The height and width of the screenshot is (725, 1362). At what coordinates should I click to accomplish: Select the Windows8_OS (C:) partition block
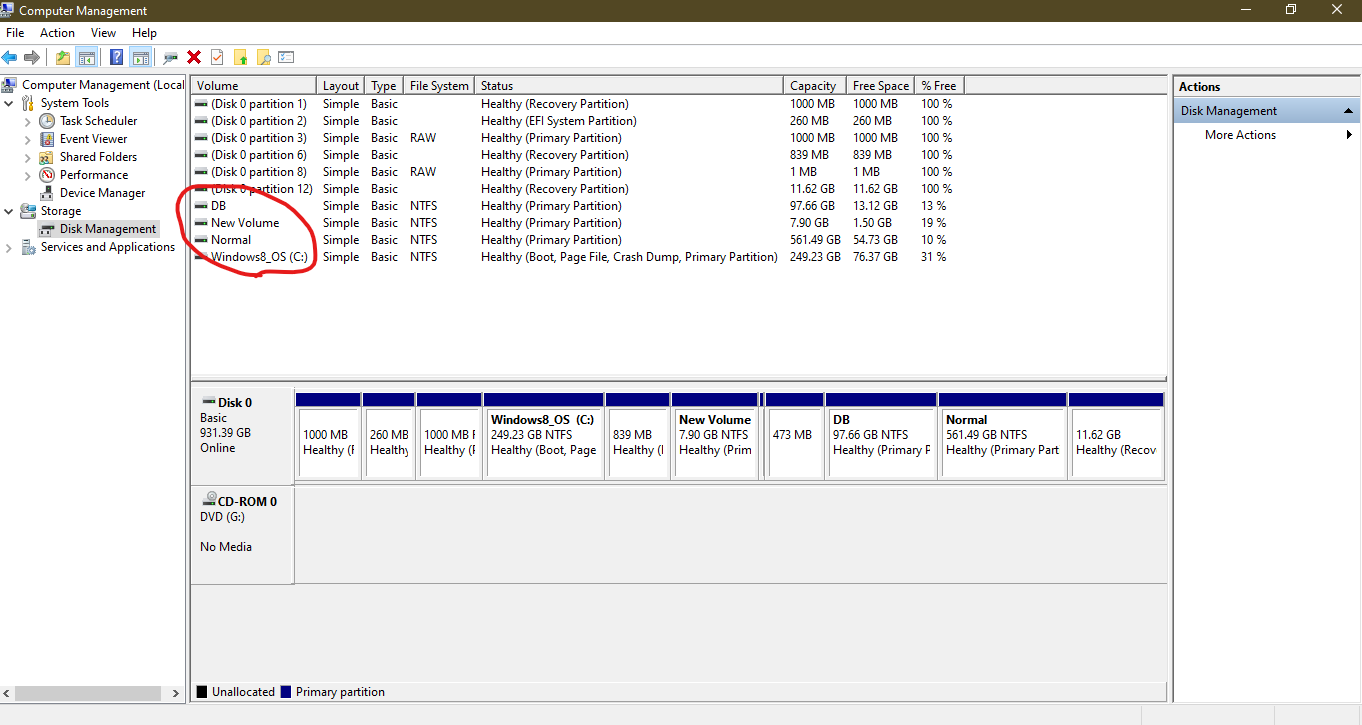pos(543,435)
